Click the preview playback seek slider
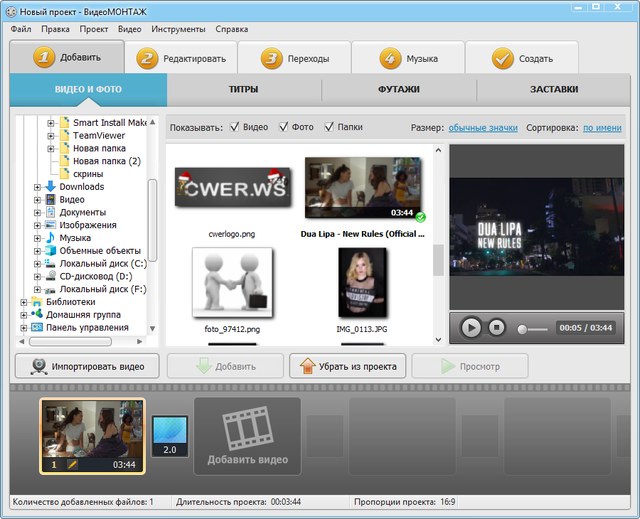The height and width of the screenshot is (519, 640). coord(535,327)
